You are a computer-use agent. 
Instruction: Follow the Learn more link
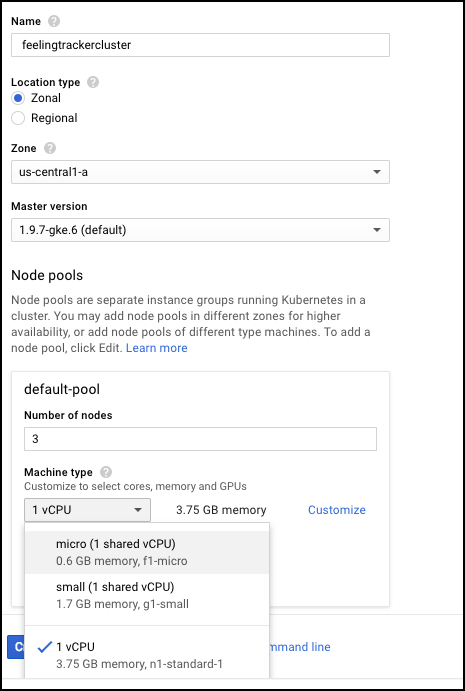pyautogui.click(x=156, y=348)
